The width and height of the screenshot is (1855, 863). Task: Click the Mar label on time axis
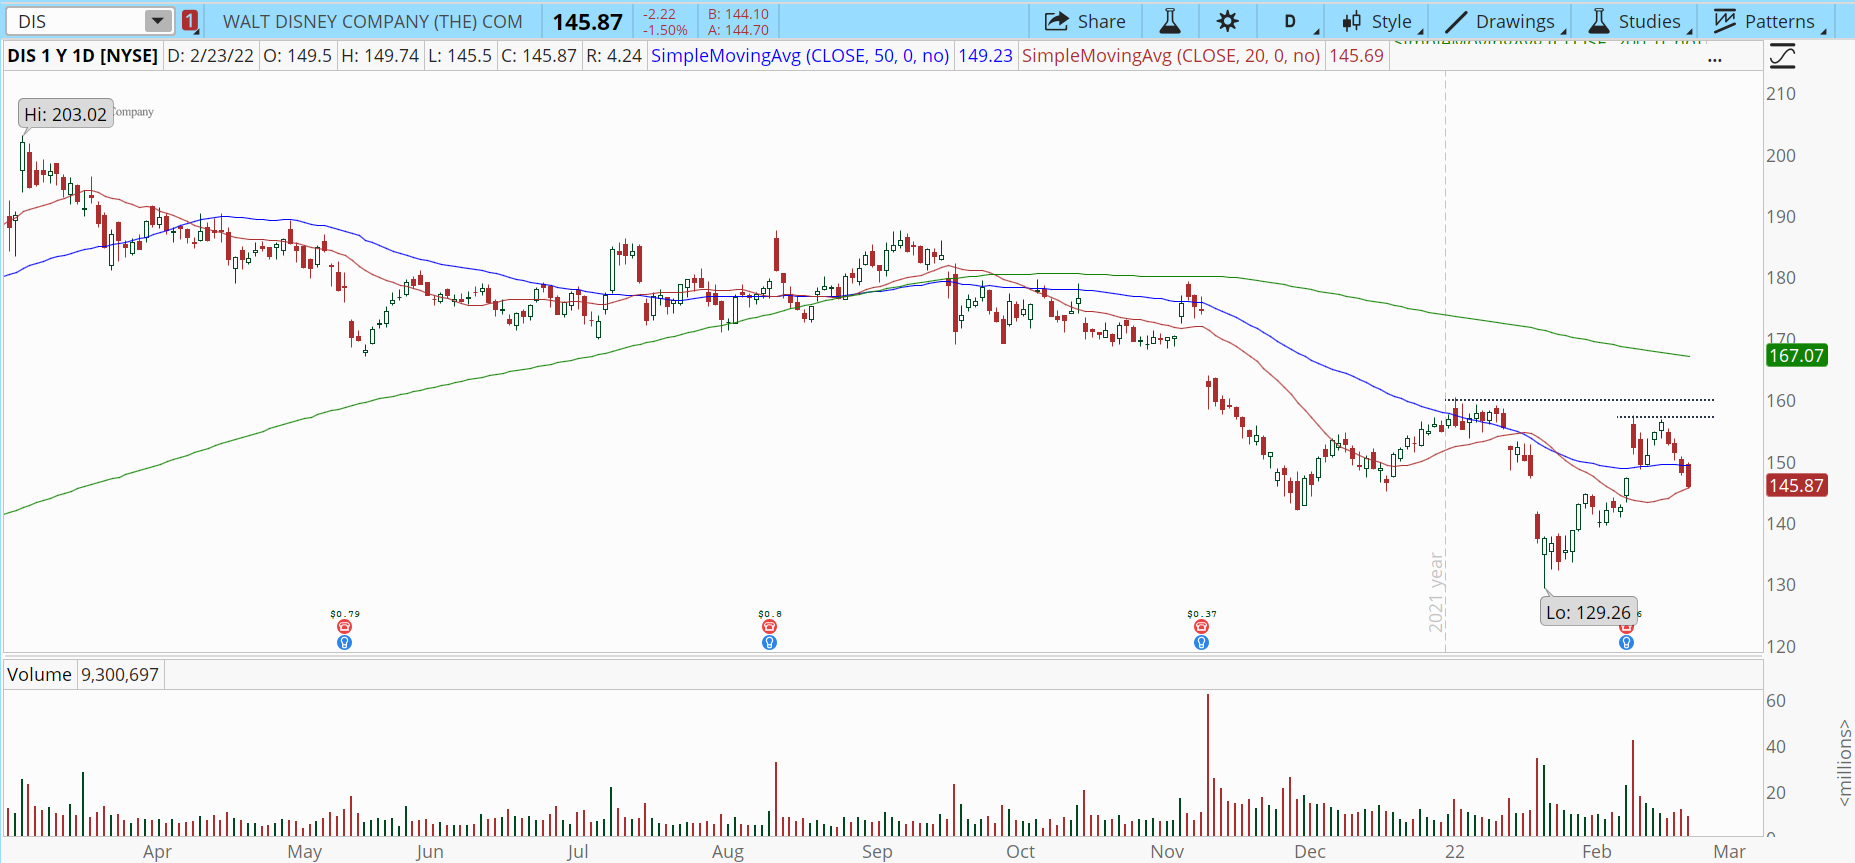(x=1729, y=851)
